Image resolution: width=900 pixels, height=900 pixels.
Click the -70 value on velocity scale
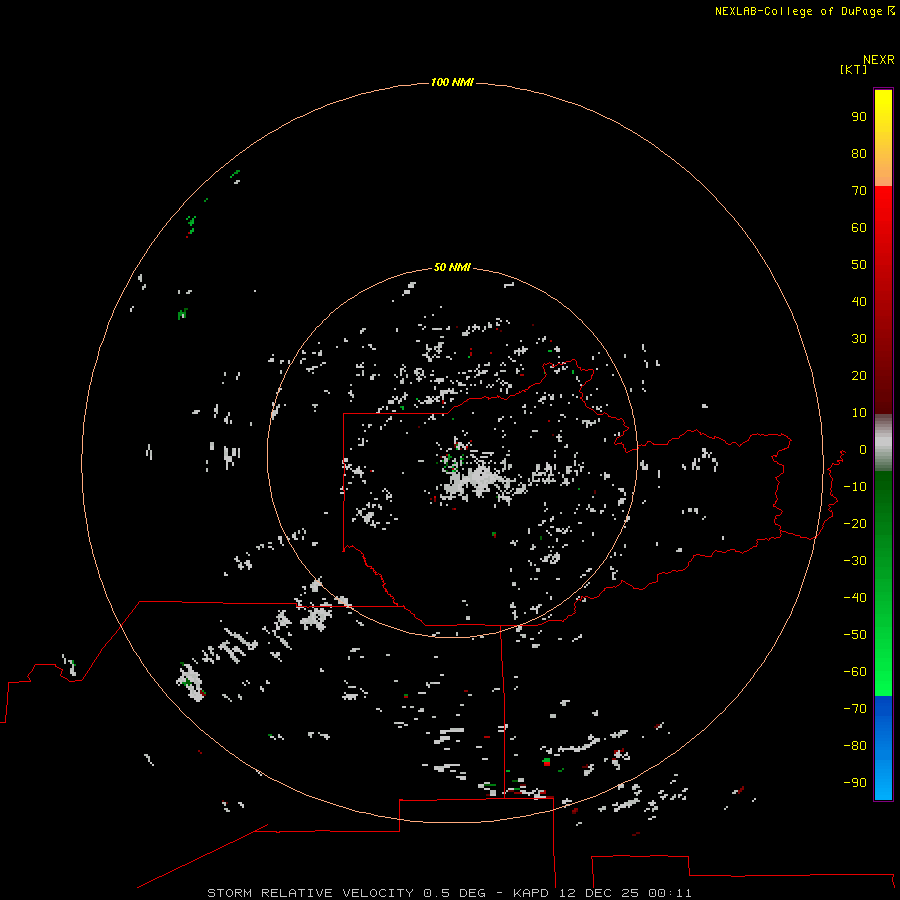pos(855,708)
